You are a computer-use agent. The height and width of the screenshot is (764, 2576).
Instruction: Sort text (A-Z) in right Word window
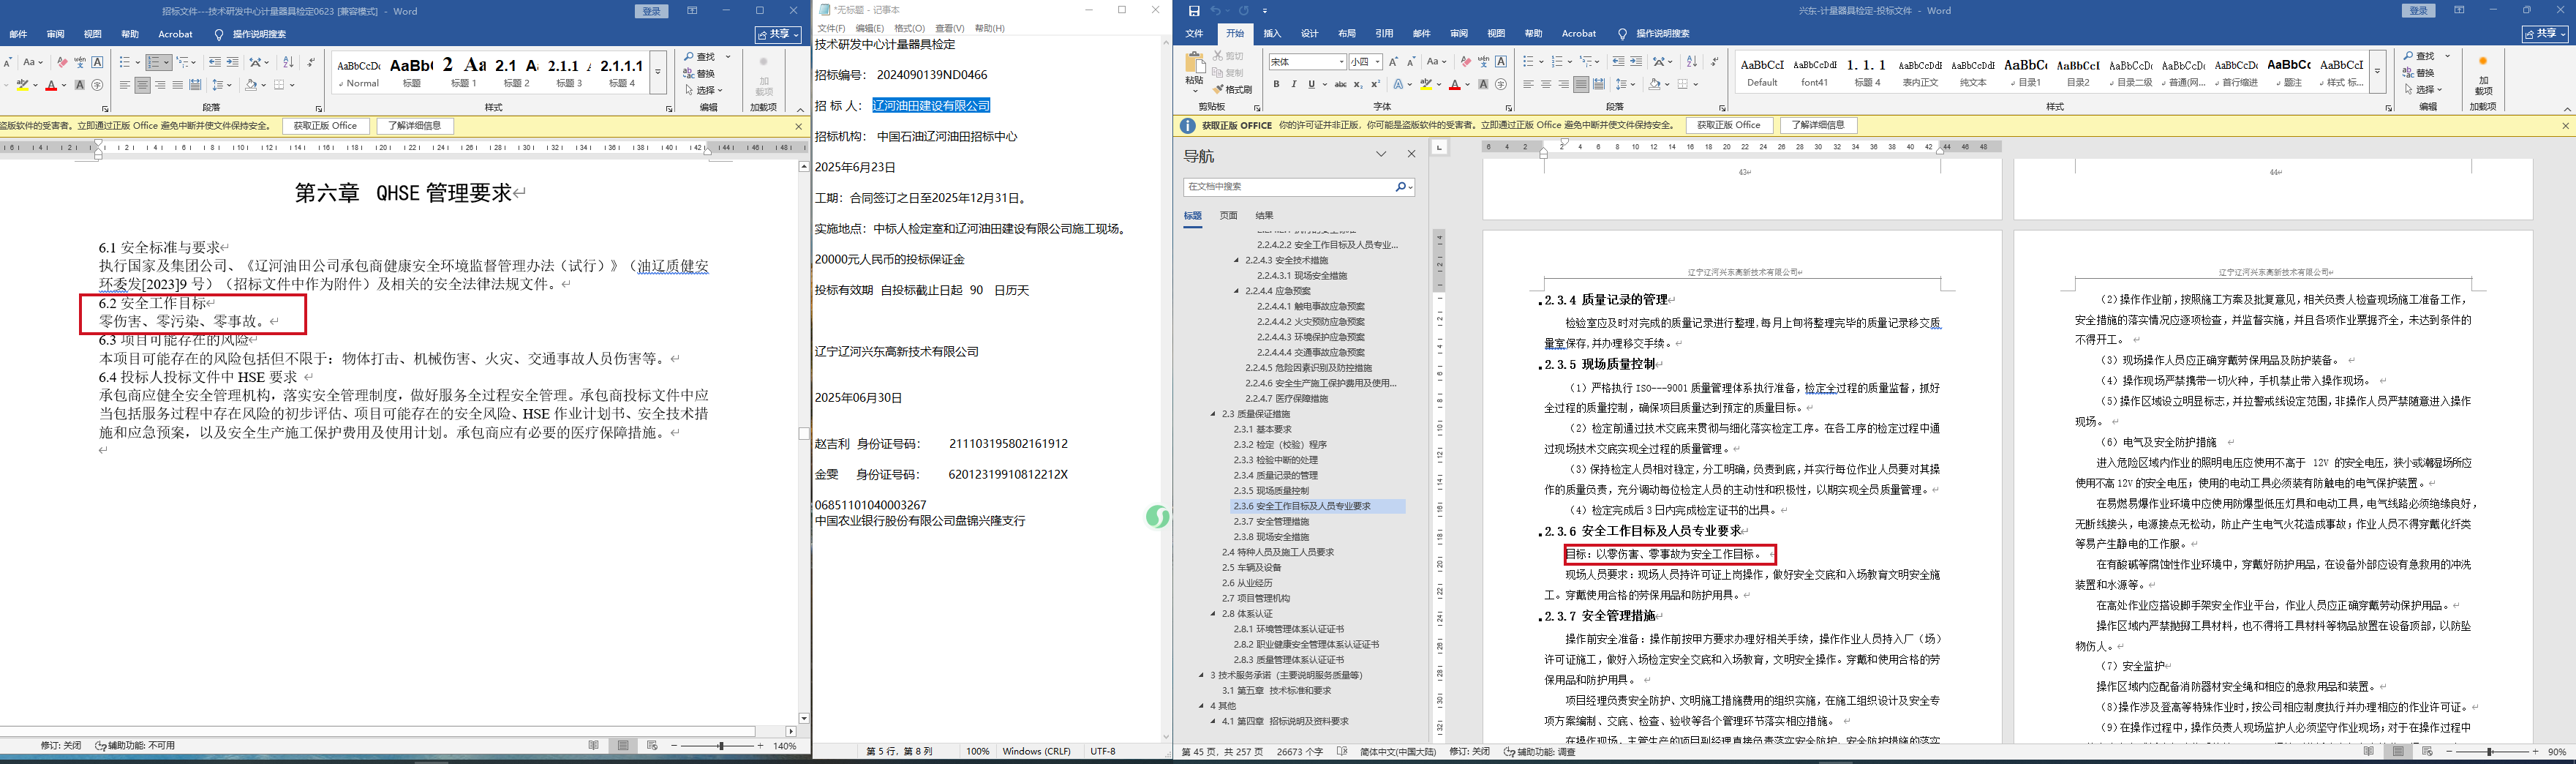point(1692,62)
